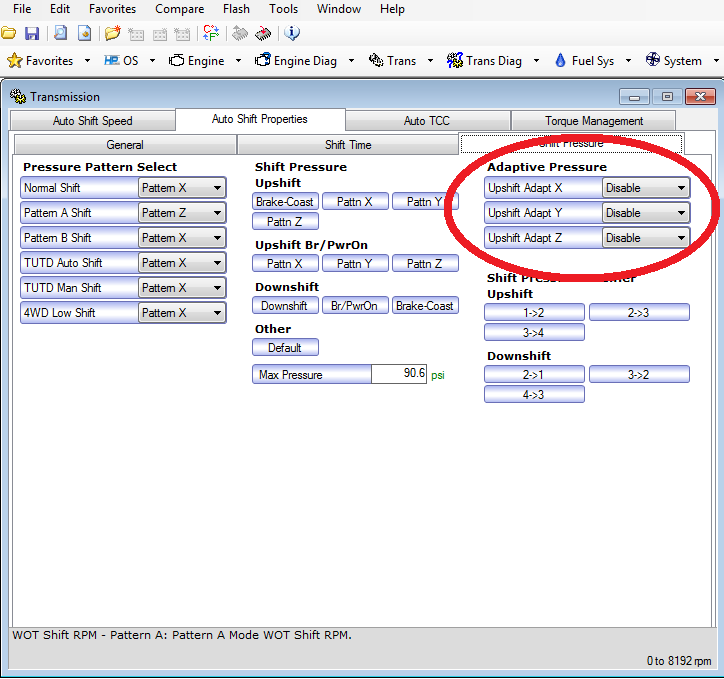This screenshot has width=724, height=679.
Task: Open the Engine section icon
Action: 176,60
